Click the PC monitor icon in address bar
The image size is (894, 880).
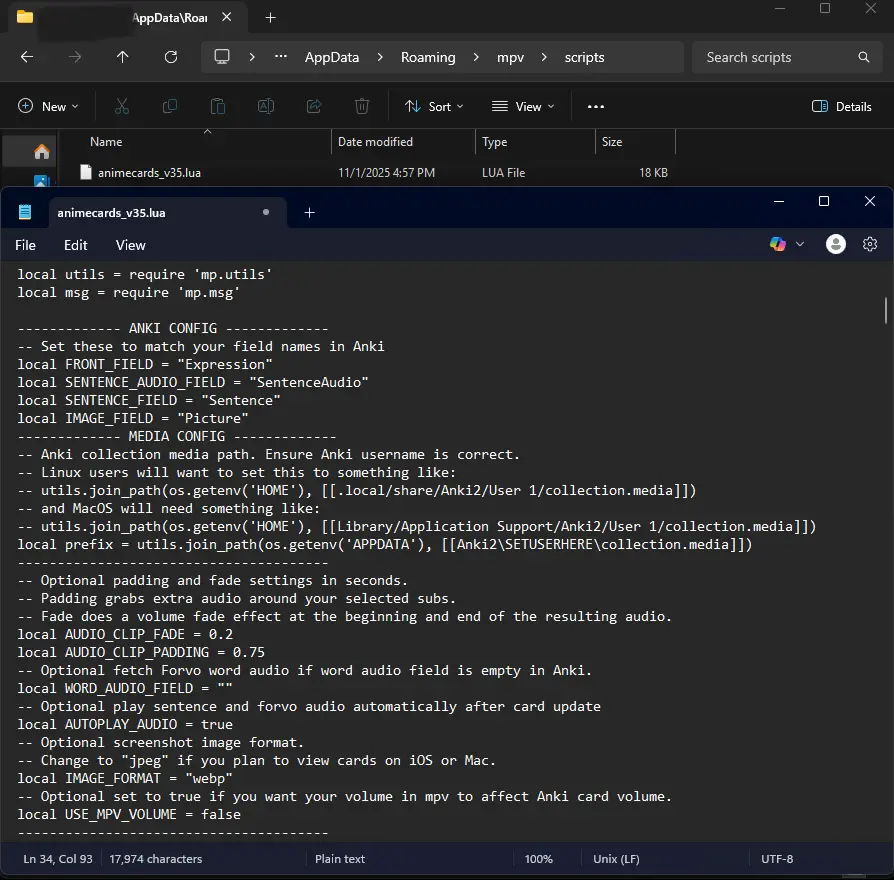click(x=222, y=57)
